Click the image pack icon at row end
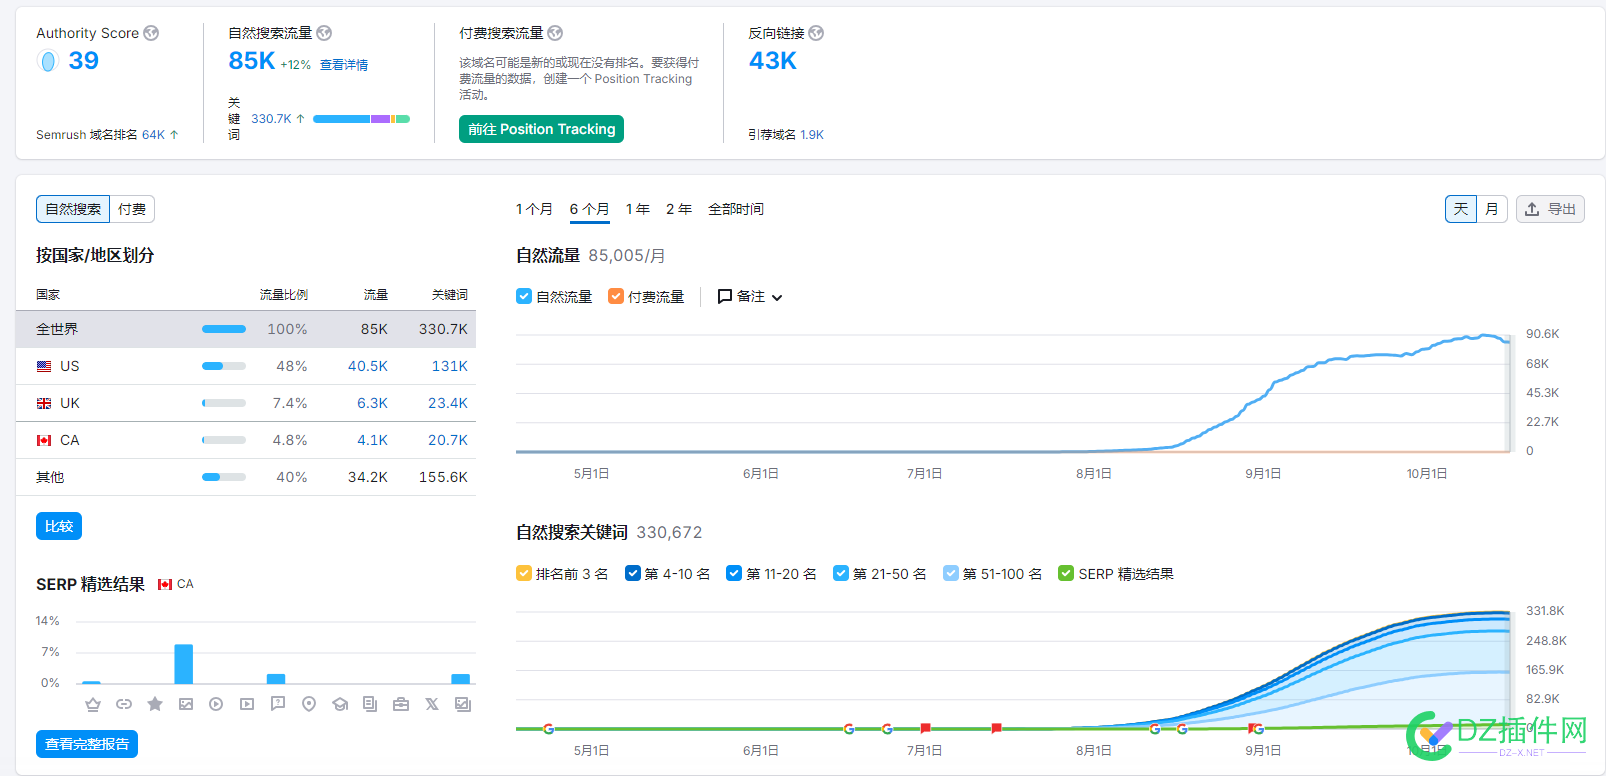 point(463,704)
